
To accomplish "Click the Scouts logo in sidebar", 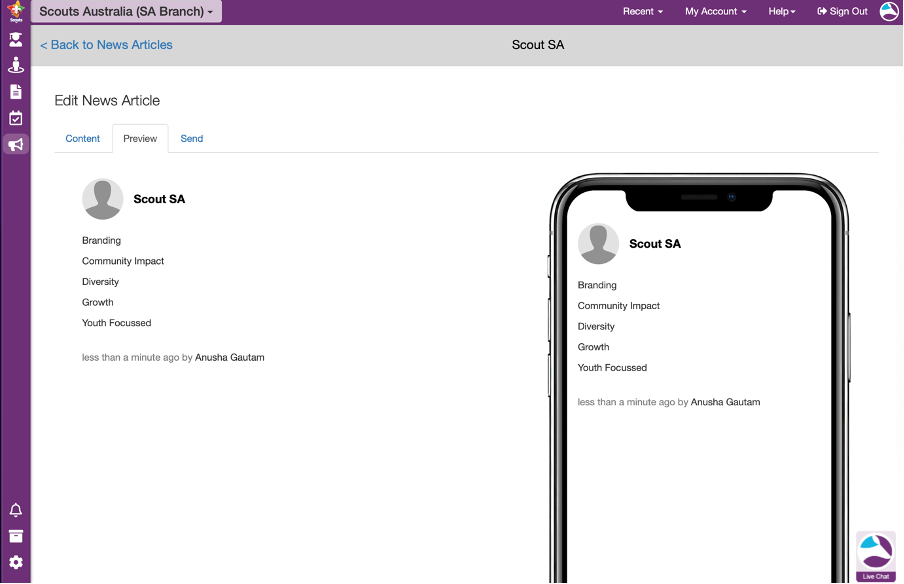I will pyautogui.click(x=15, y=11).
